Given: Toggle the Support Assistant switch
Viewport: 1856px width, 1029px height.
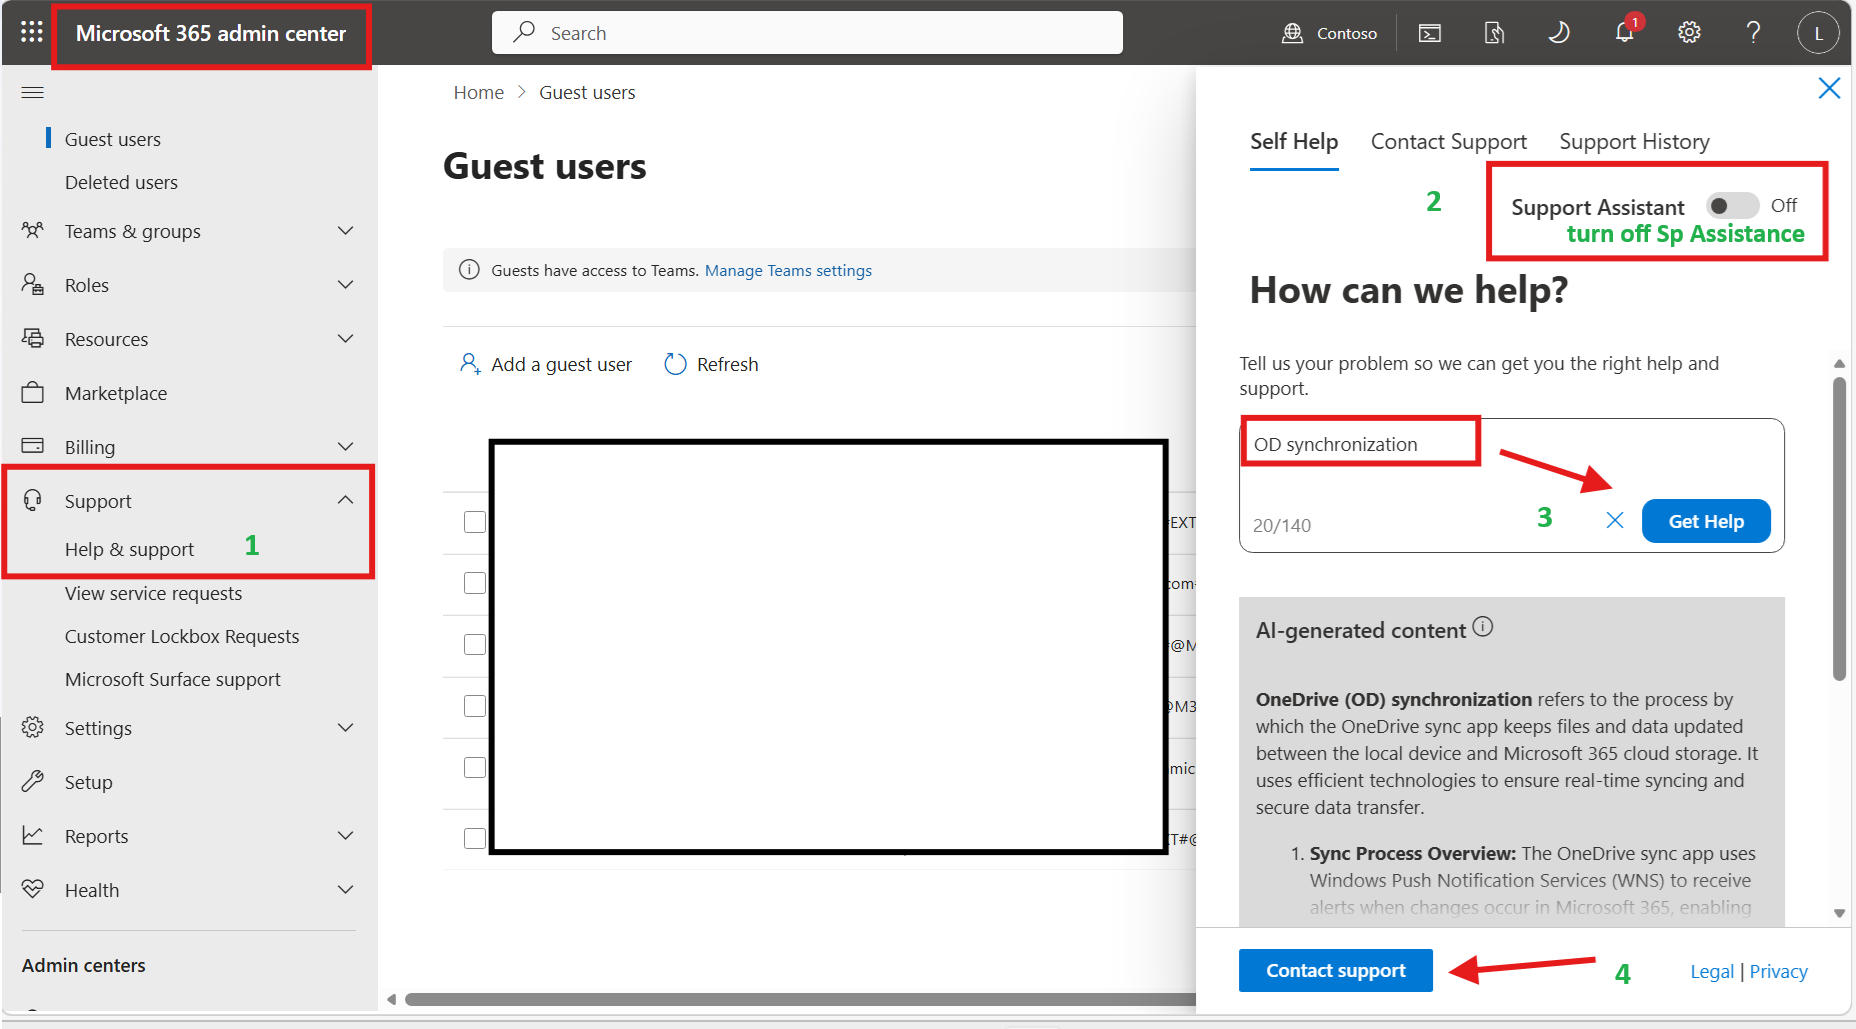Looking at the screenshot, I should (x=1732, y=206).
